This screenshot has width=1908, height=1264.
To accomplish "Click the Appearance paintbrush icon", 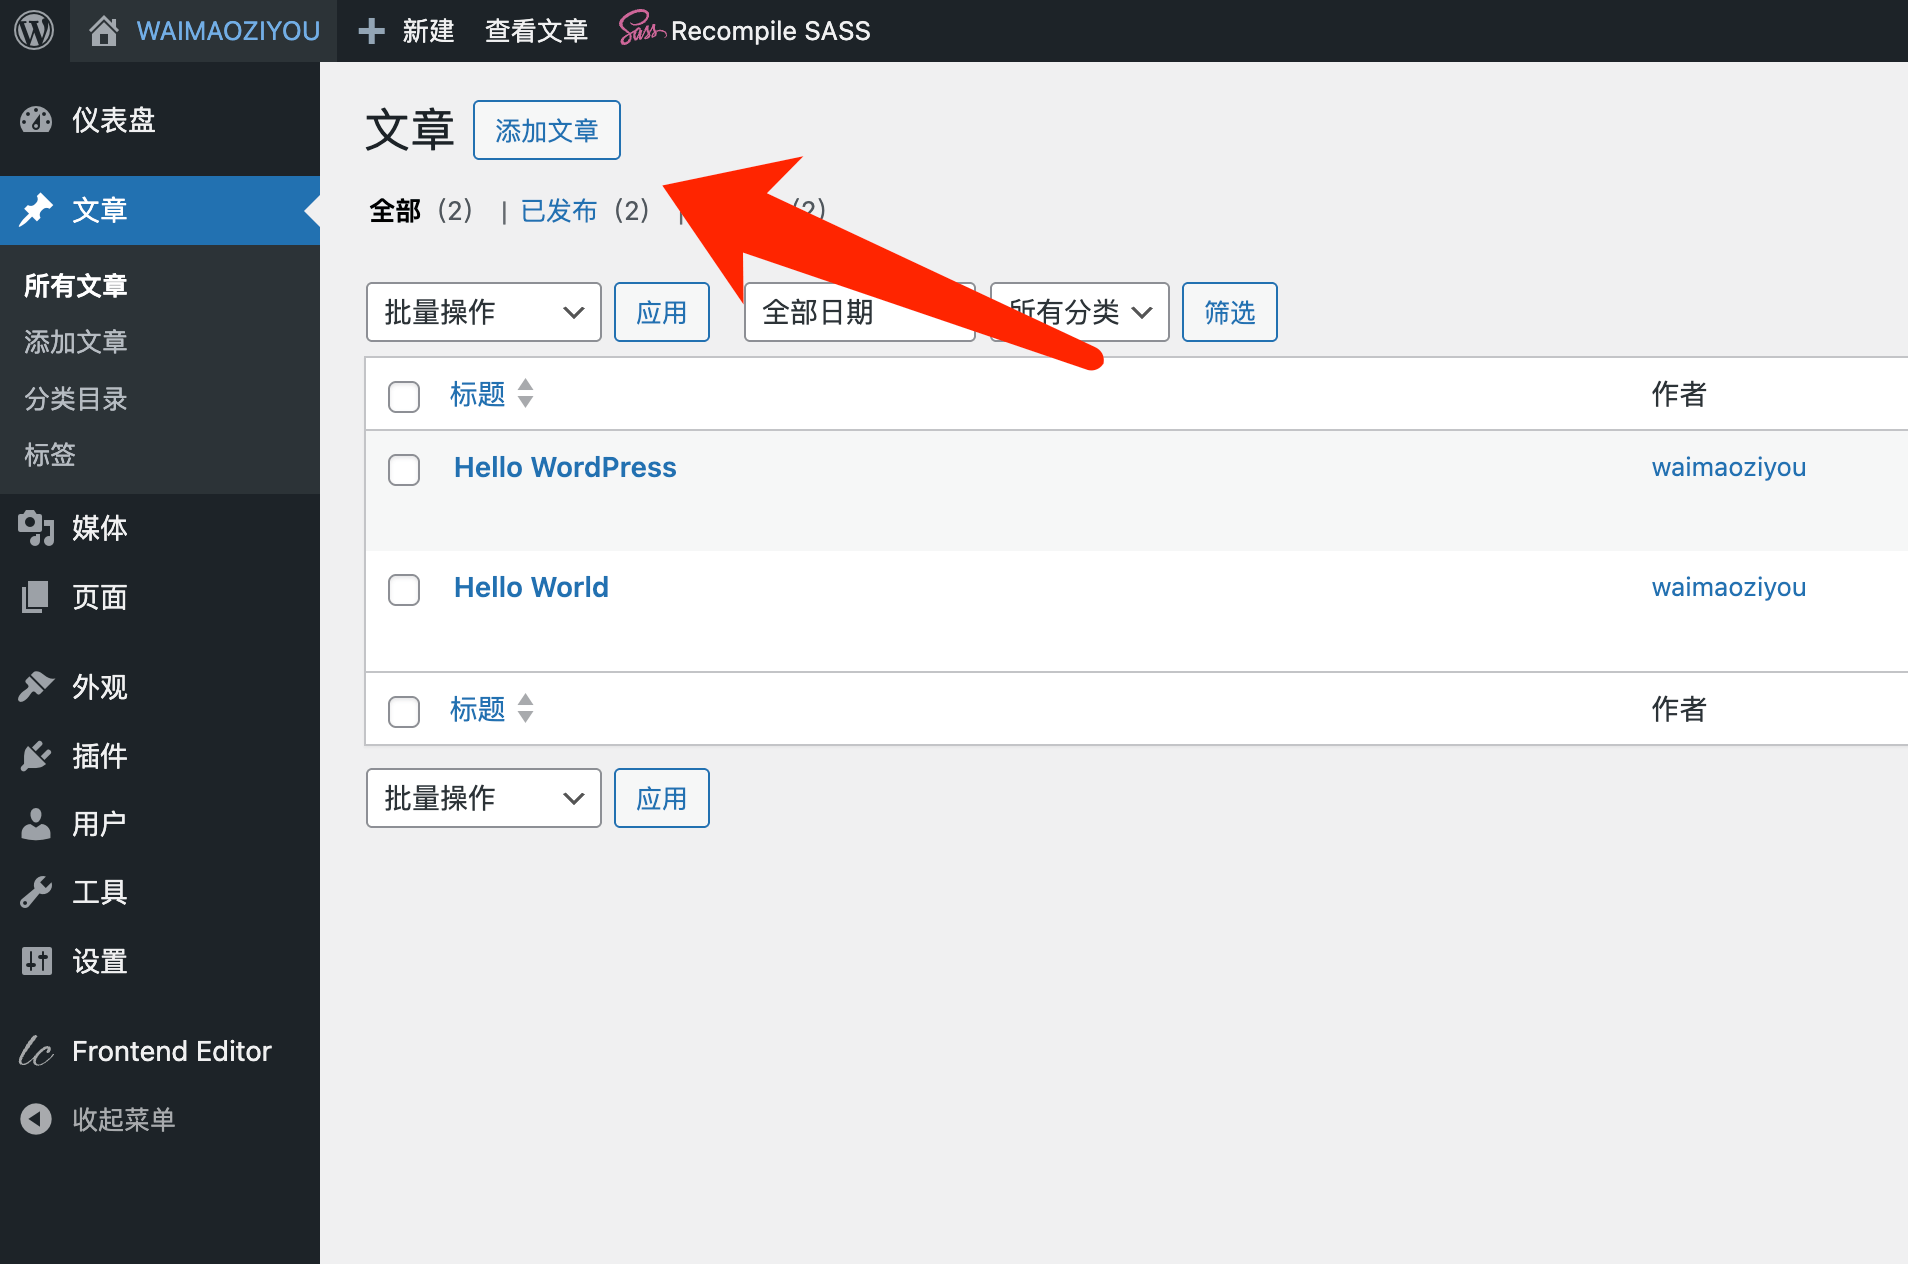I will pyautogui.click(x=36, y=687).
